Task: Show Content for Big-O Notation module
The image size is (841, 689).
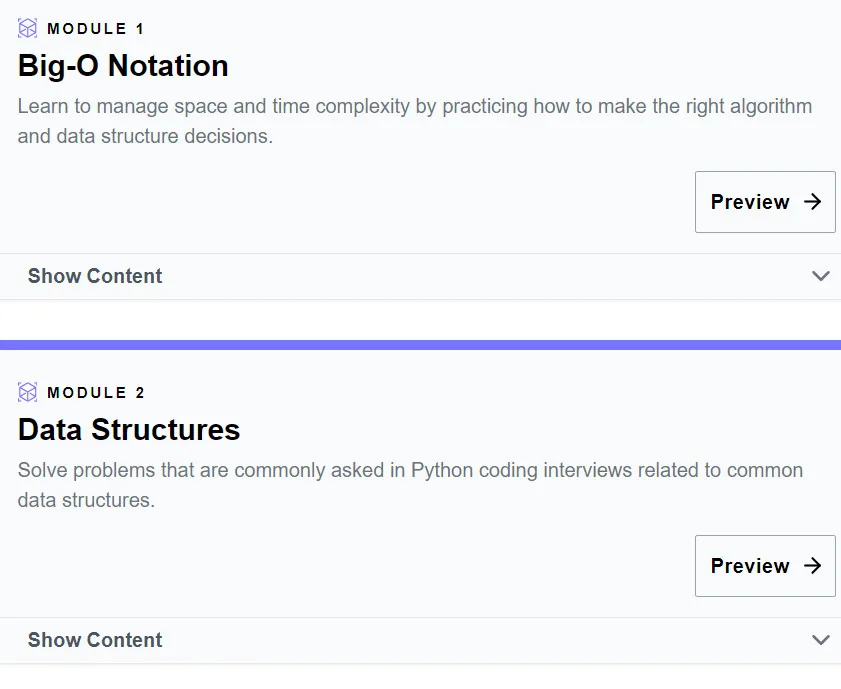Action: coord(95,276)
